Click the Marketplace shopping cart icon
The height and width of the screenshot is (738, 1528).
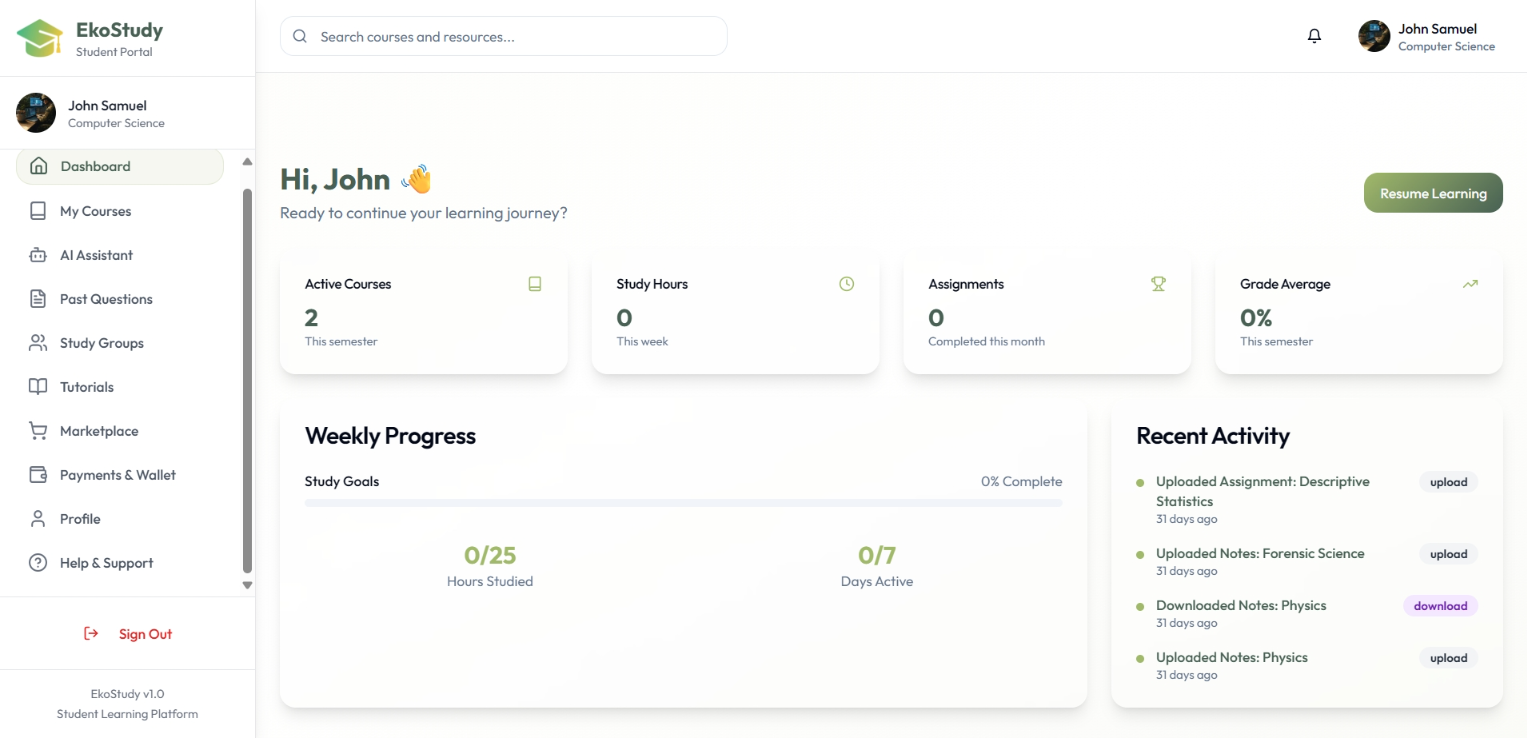point(38,431)
